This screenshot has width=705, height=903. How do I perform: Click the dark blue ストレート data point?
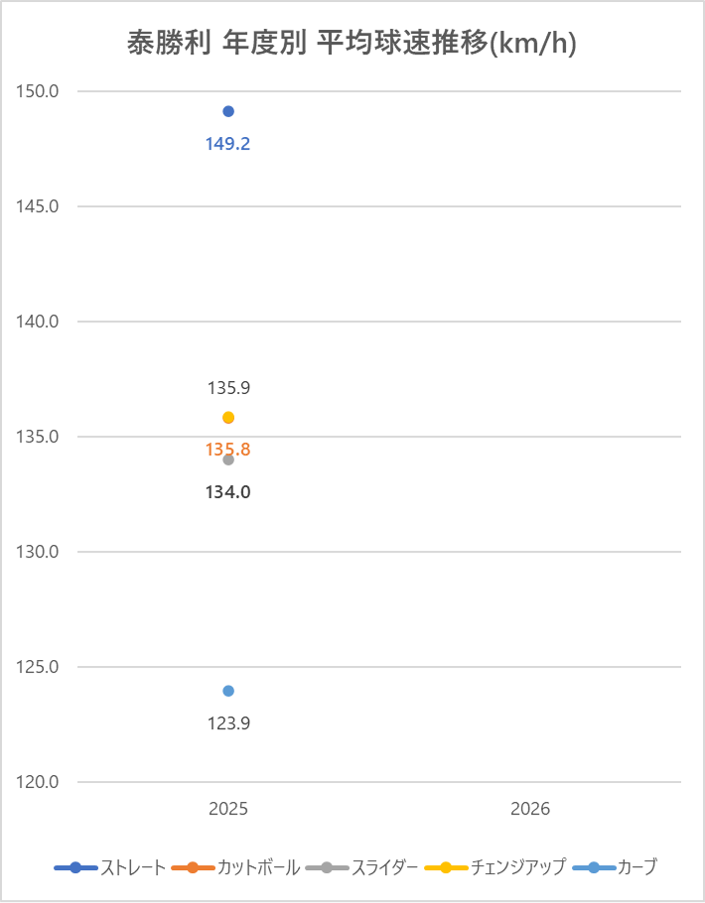228,111
